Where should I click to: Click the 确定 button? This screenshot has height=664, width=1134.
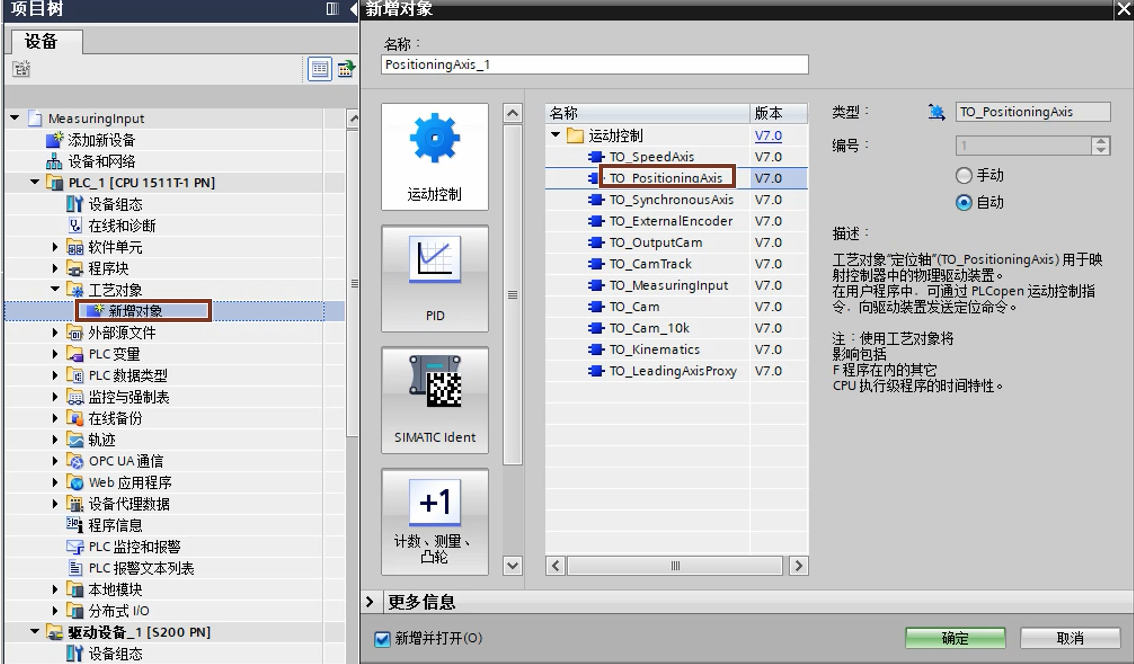tap(954, 638)
